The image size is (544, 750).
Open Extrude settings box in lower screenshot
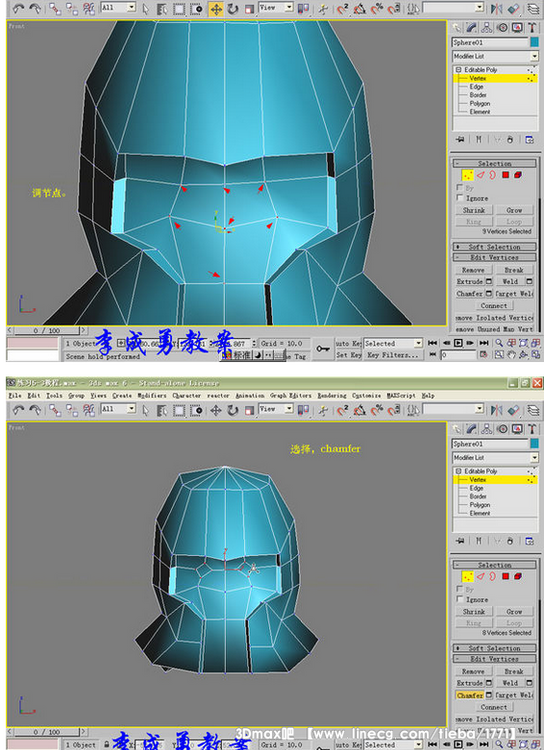point(489,683)
